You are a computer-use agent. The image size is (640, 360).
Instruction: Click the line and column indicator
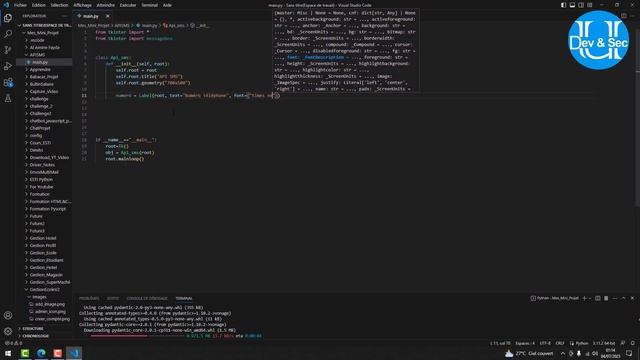point(500,343)
